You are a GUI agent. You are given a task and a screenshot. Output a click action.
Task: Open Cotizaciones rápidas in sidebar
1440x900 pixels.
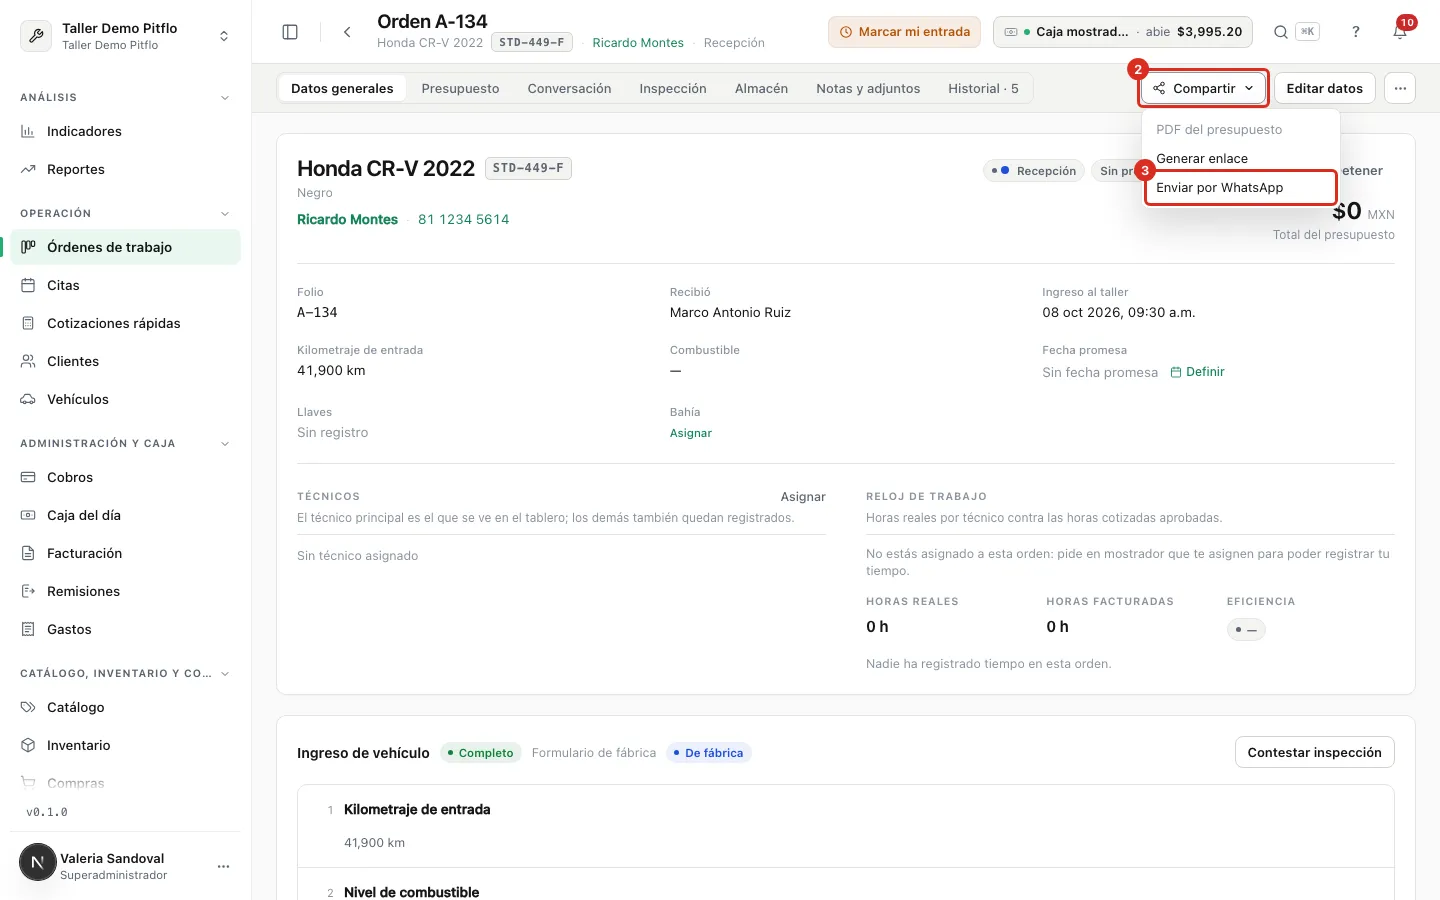pyautogui.click(x=125, y=323)
